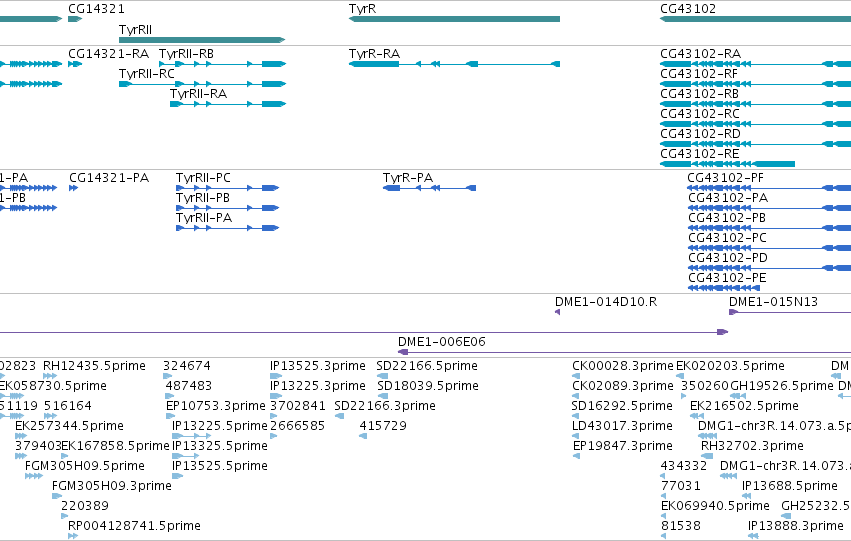
Task: Select the CG43102-PC protein label
Action: [727, 238]
